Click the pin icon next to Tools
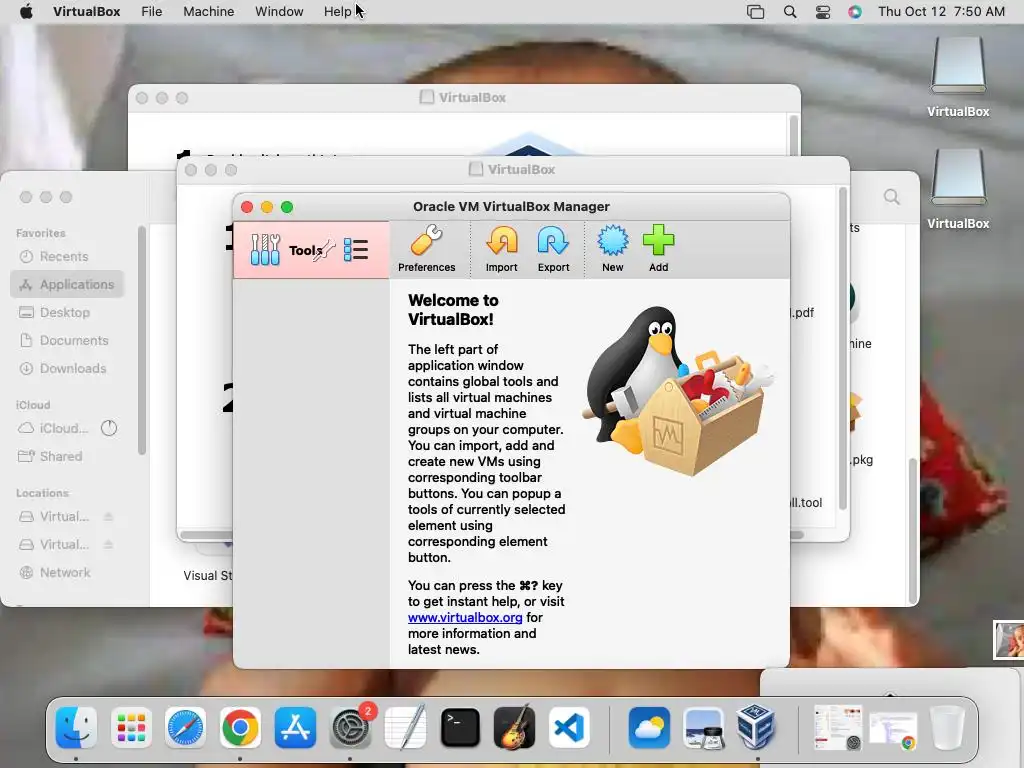 pyautogui.click(x=323, y=250)
